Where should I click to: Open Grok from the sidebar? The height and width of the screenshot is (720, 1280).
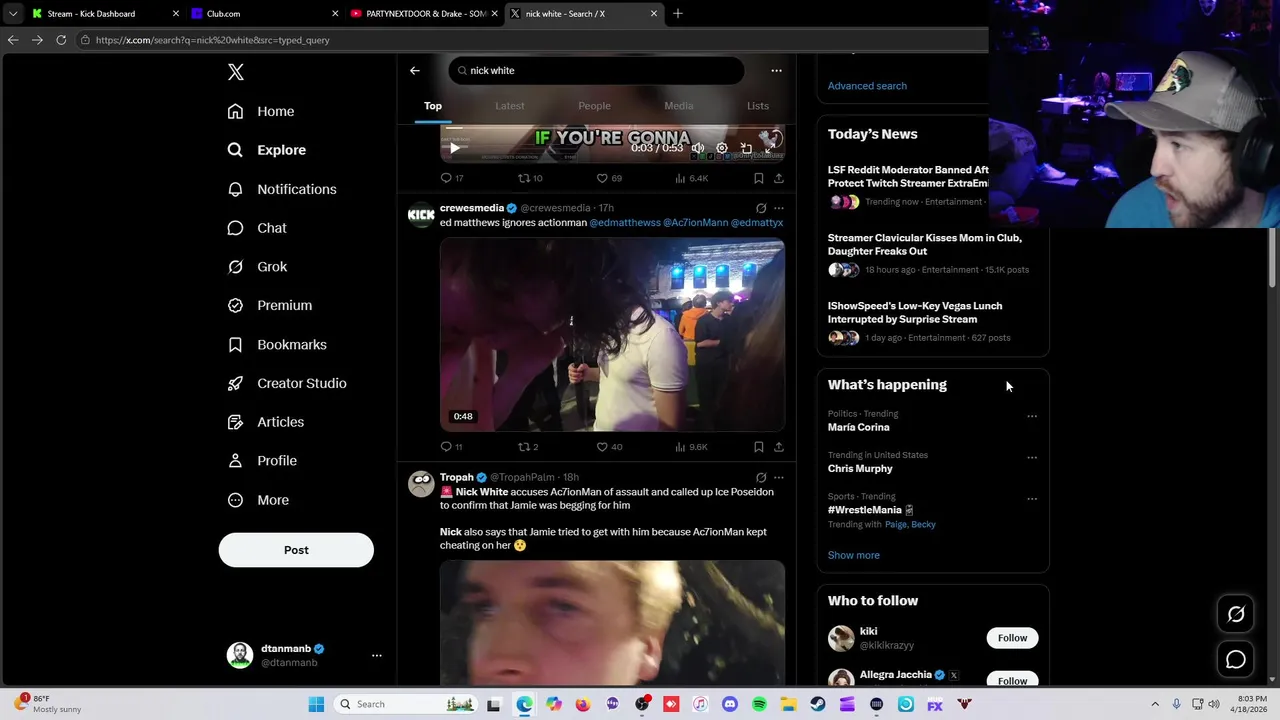click(257, 267)
